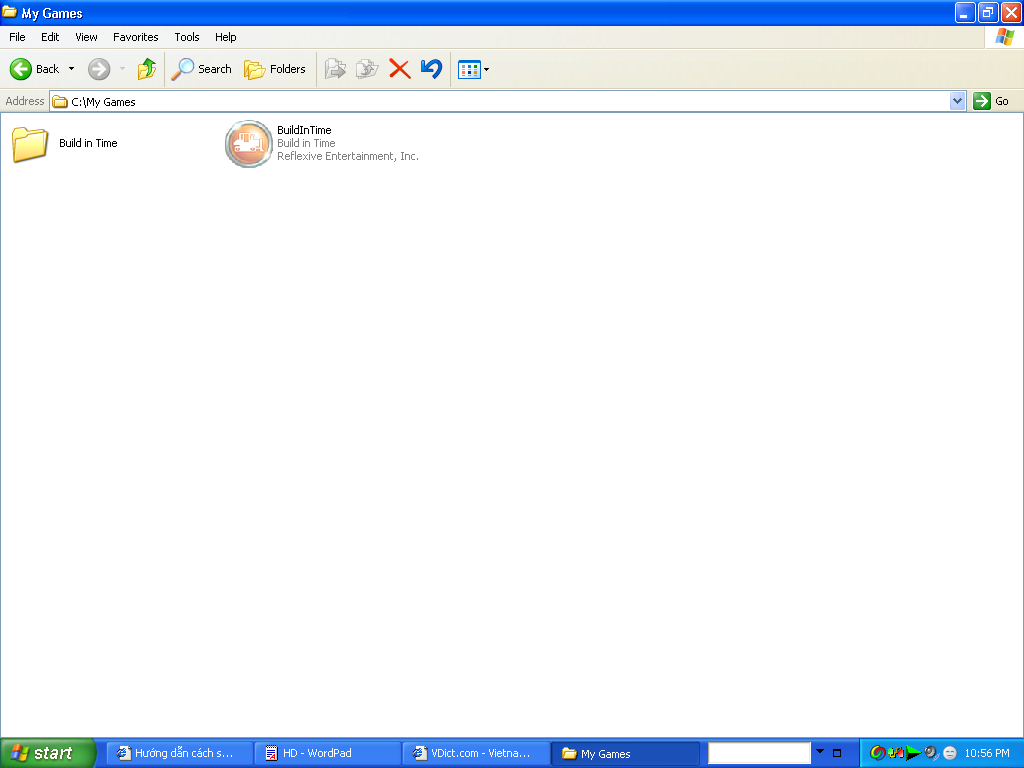
Task: Click the grayed Forward arrow button
Action: (x=99, y=69)
